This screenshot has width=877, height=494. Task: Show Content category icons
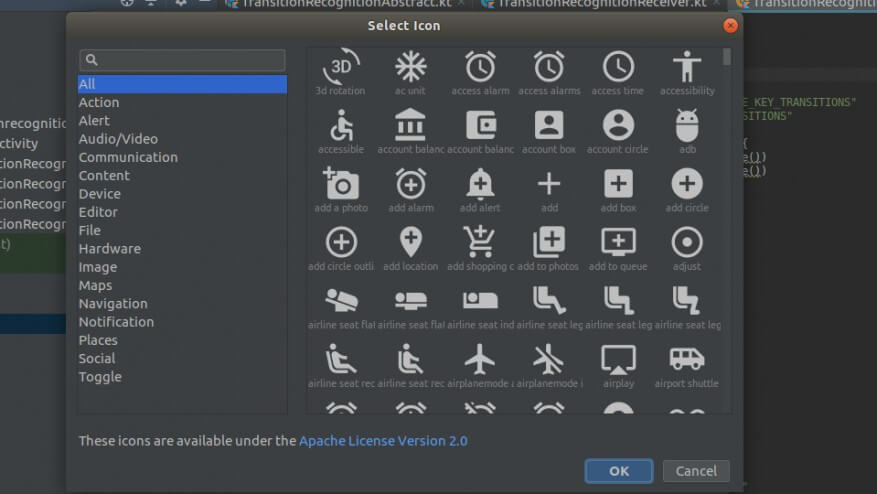coord(182,175)
